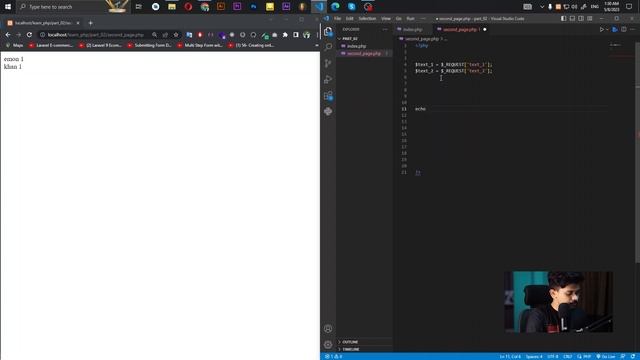The width and height of the screenshot is (640, 360).
Task: Switch to the second_page.php editor tab
Action: (x=460, y=29)
